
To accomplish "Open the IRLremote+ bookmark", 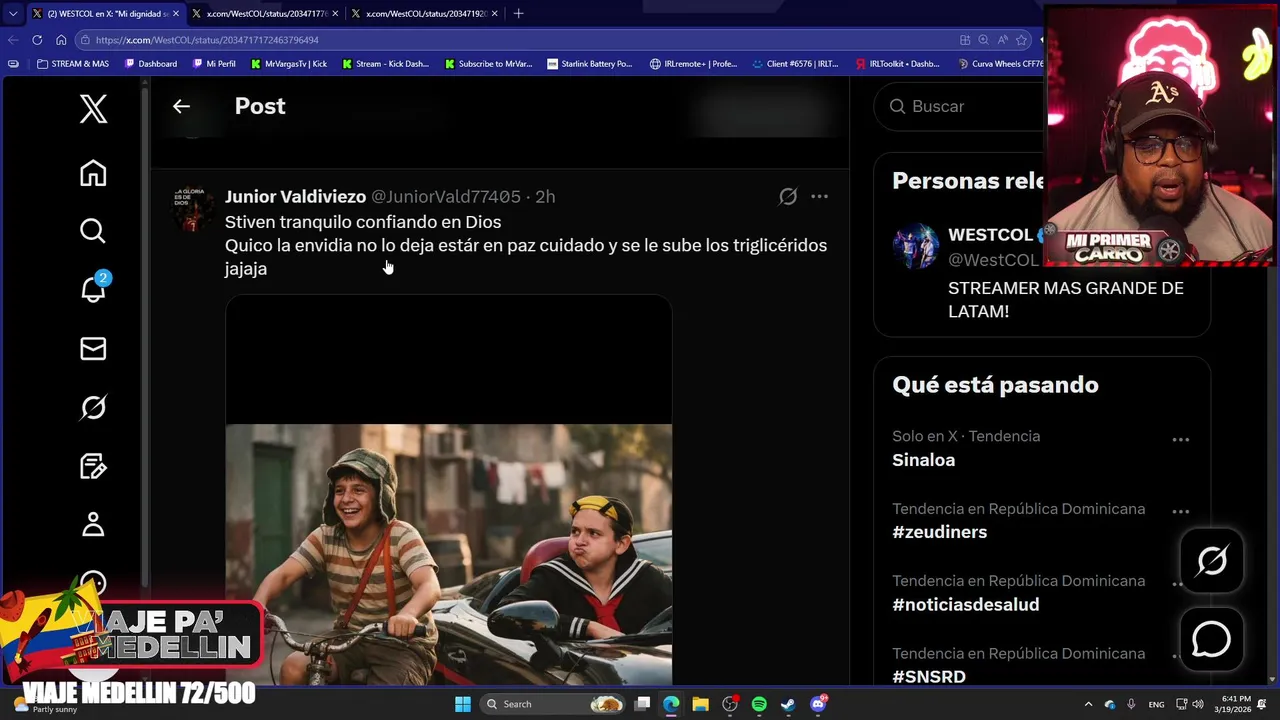I will tap(693, 64).
